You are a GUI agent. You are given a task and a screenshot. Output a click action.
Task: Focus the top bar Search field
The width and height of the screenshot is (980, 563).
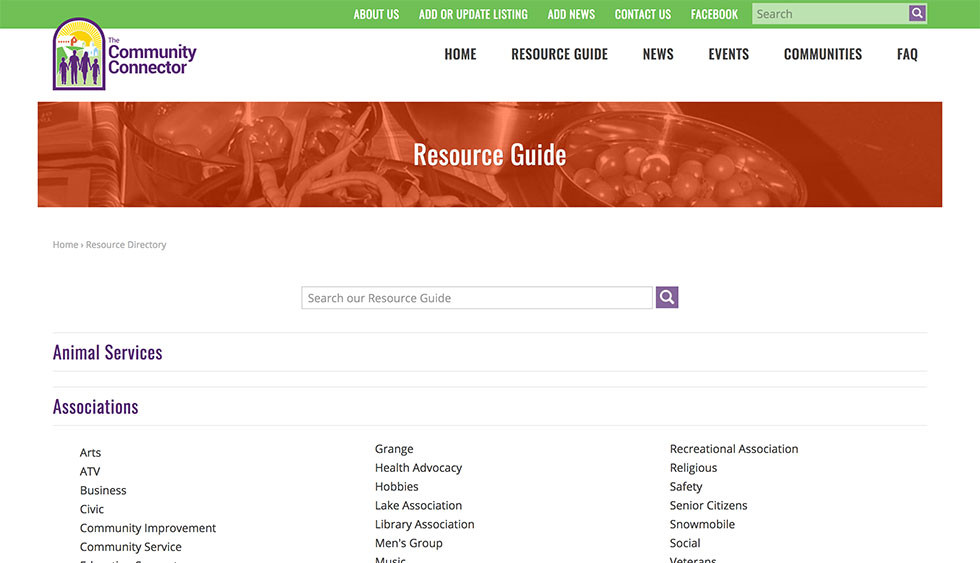[830, 14]
